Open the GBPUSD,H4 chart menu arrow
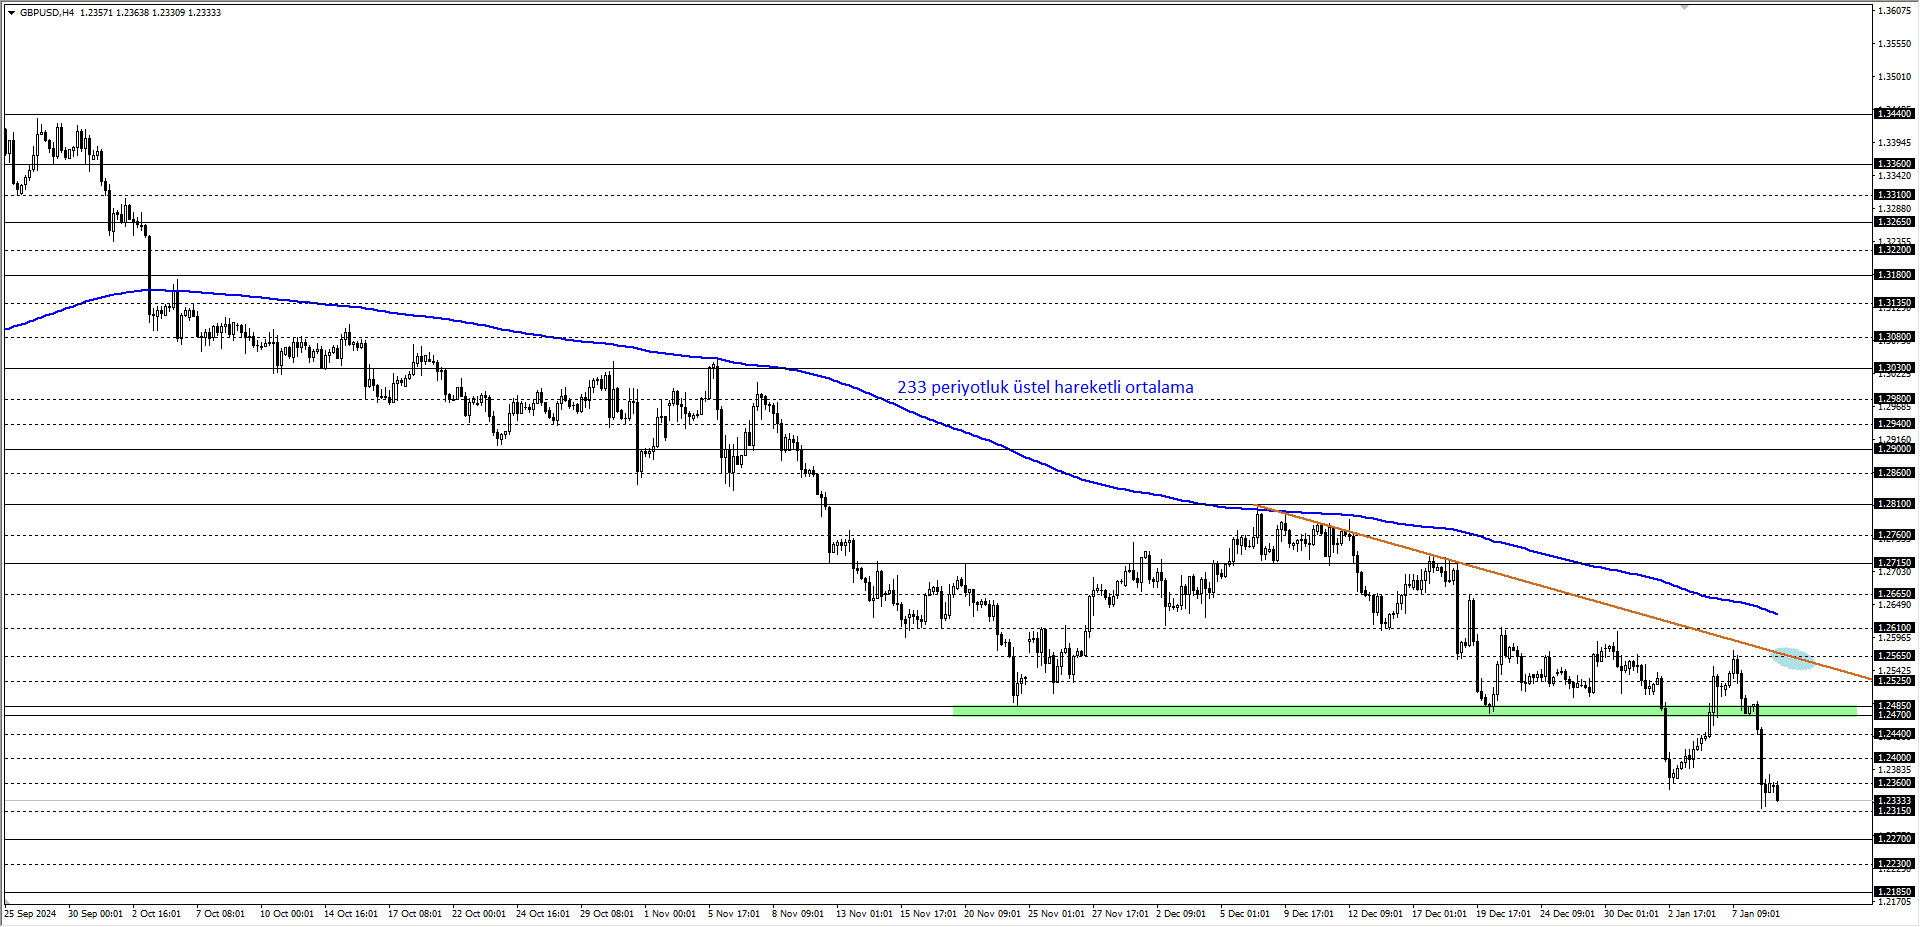The height and width of the screenshot is (927, 1920). pos(11,13)
